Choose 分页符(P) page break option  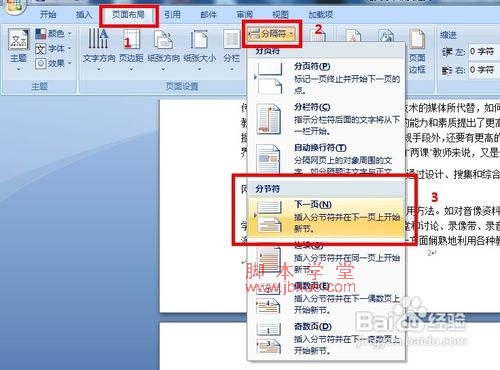[326, 78]
